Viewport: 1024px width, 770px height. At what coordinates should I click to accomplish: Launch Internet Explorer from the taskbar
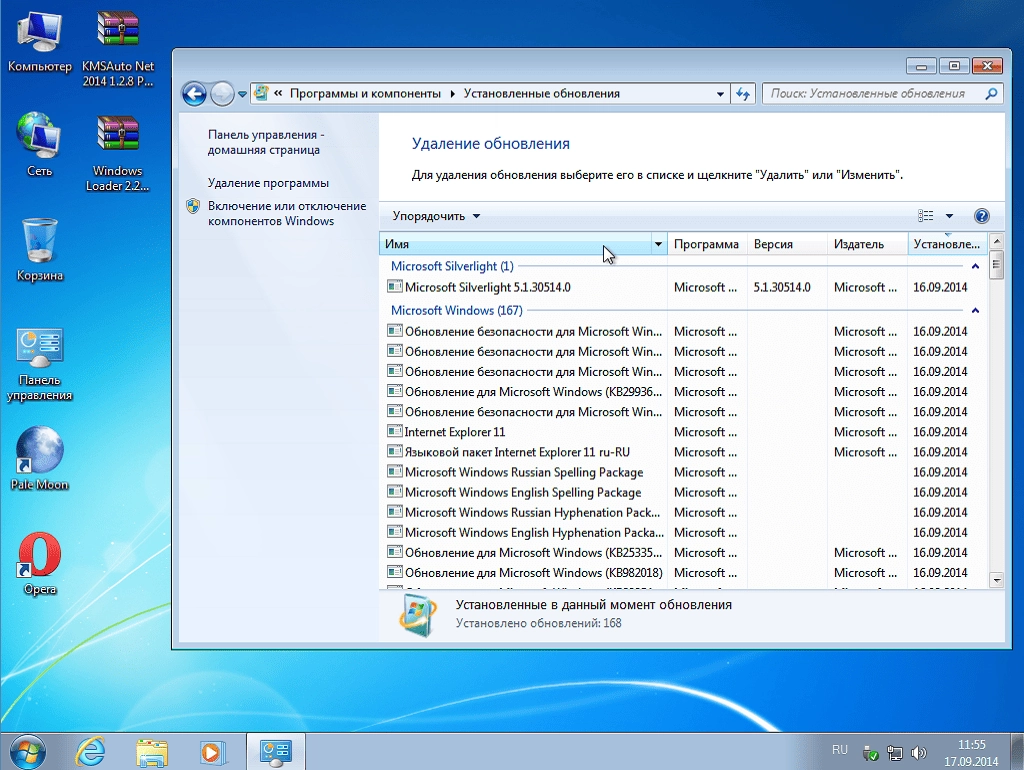[90, 752]
